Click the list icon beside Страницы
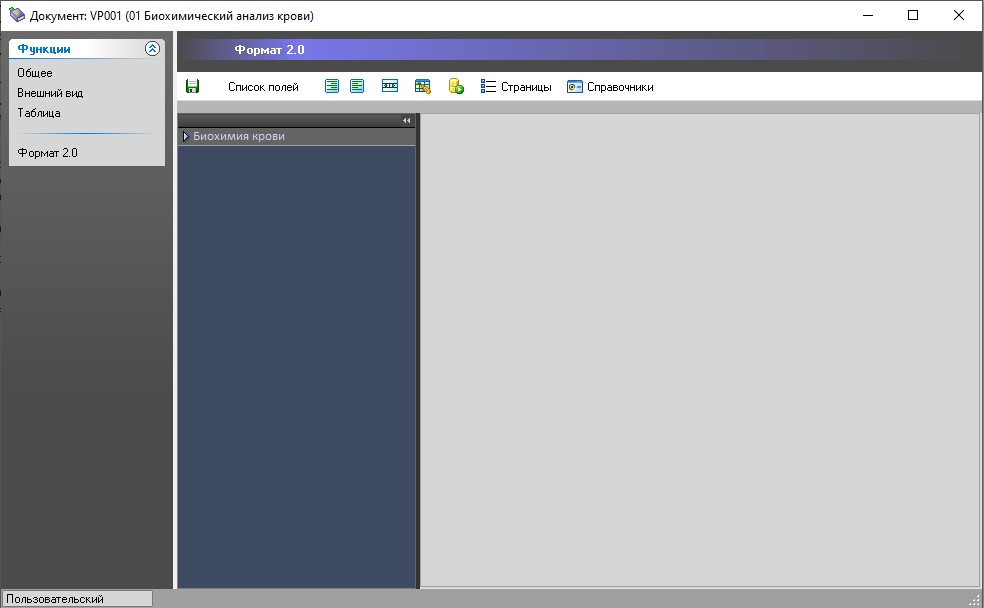984x608 pixels. pos(489,87)
